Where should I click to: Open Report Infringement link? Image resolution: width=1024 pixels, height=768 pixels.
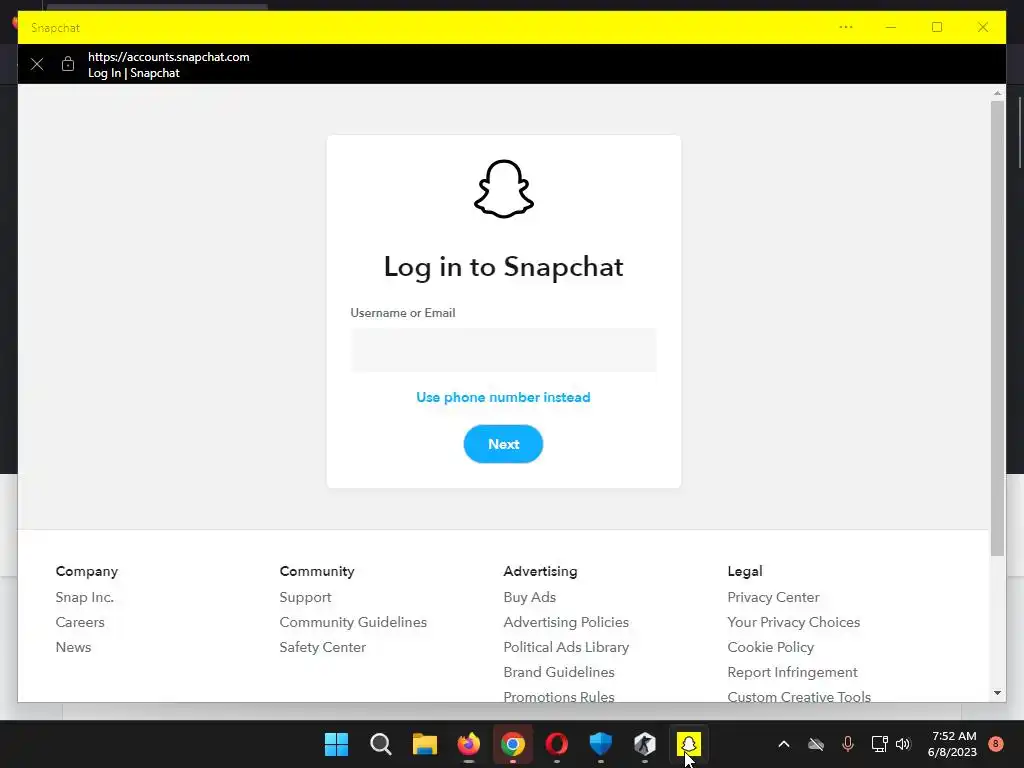coord(792,672)
